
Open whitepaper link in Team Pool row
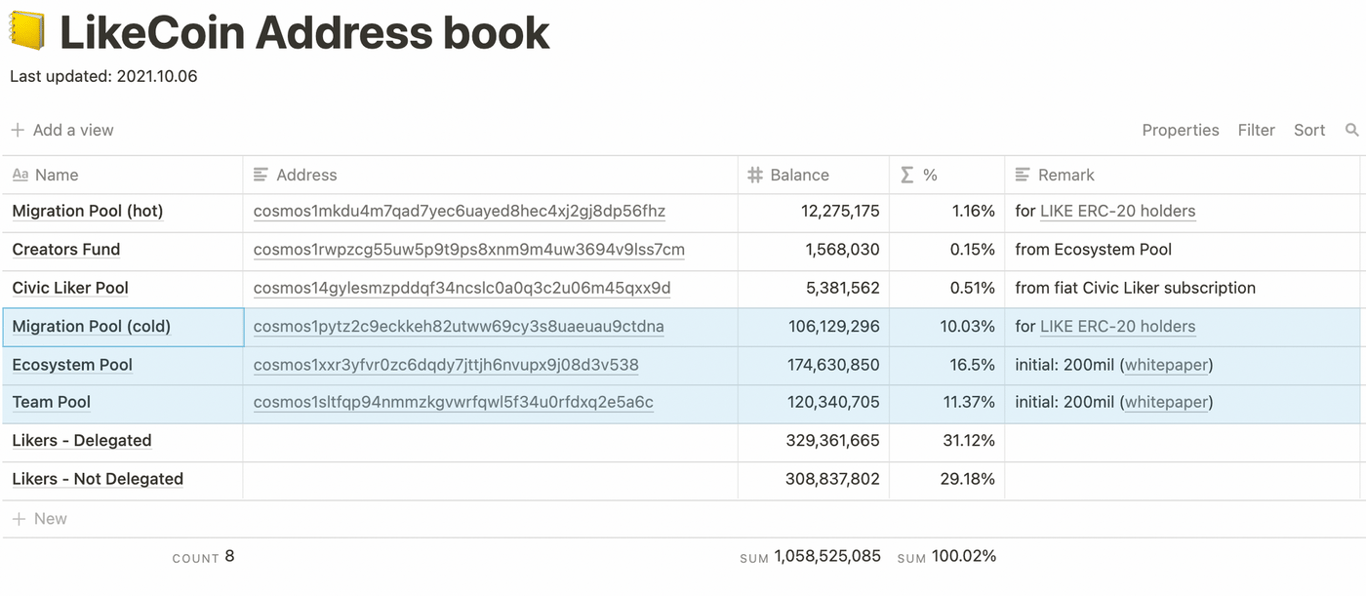coord(1166,402)
